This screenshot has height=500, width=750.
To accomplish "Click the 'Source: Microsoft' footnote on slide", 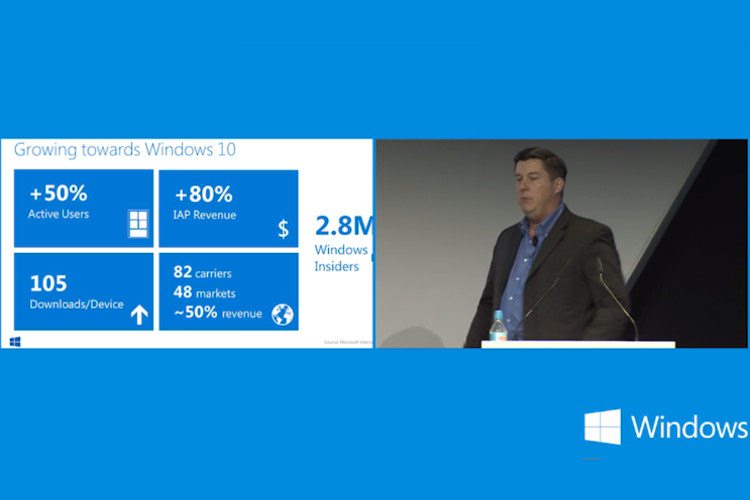I will (348, 342).
